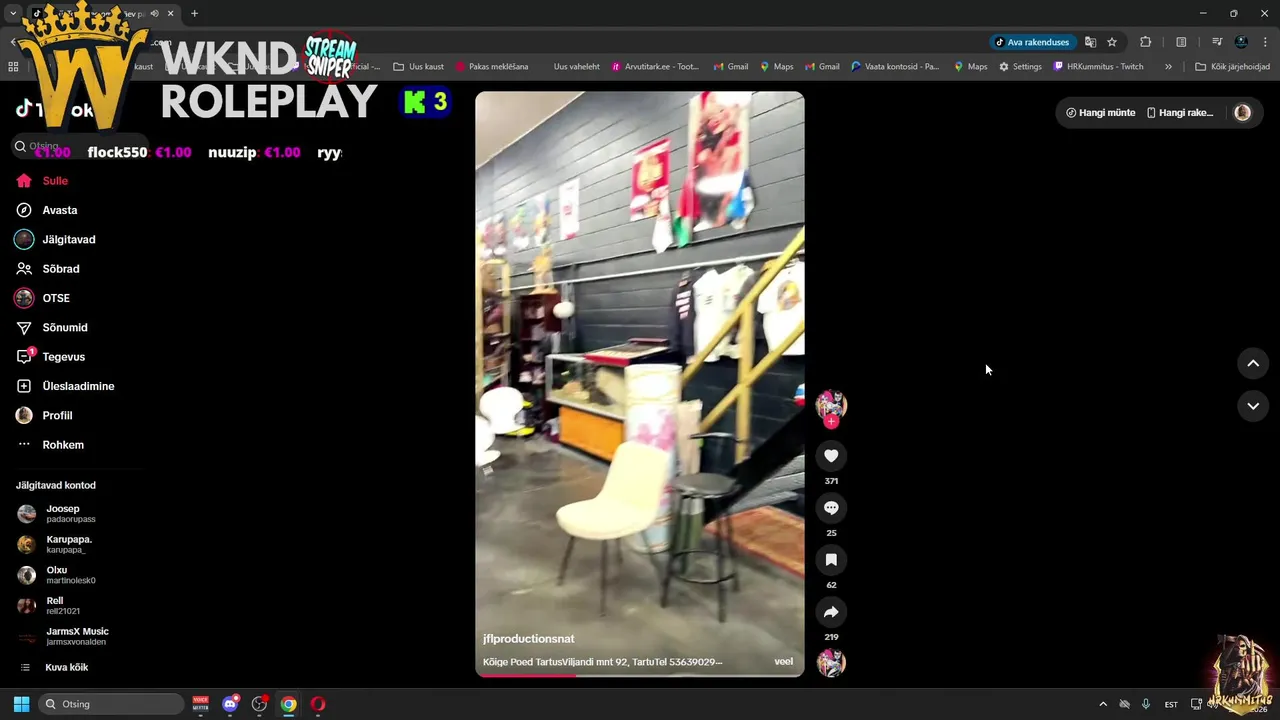Image resolution: width=1280 pixels, height=720 pixels.
Task: Open the Kõik järjehoidjad folder
Action: pos(1232,67)
